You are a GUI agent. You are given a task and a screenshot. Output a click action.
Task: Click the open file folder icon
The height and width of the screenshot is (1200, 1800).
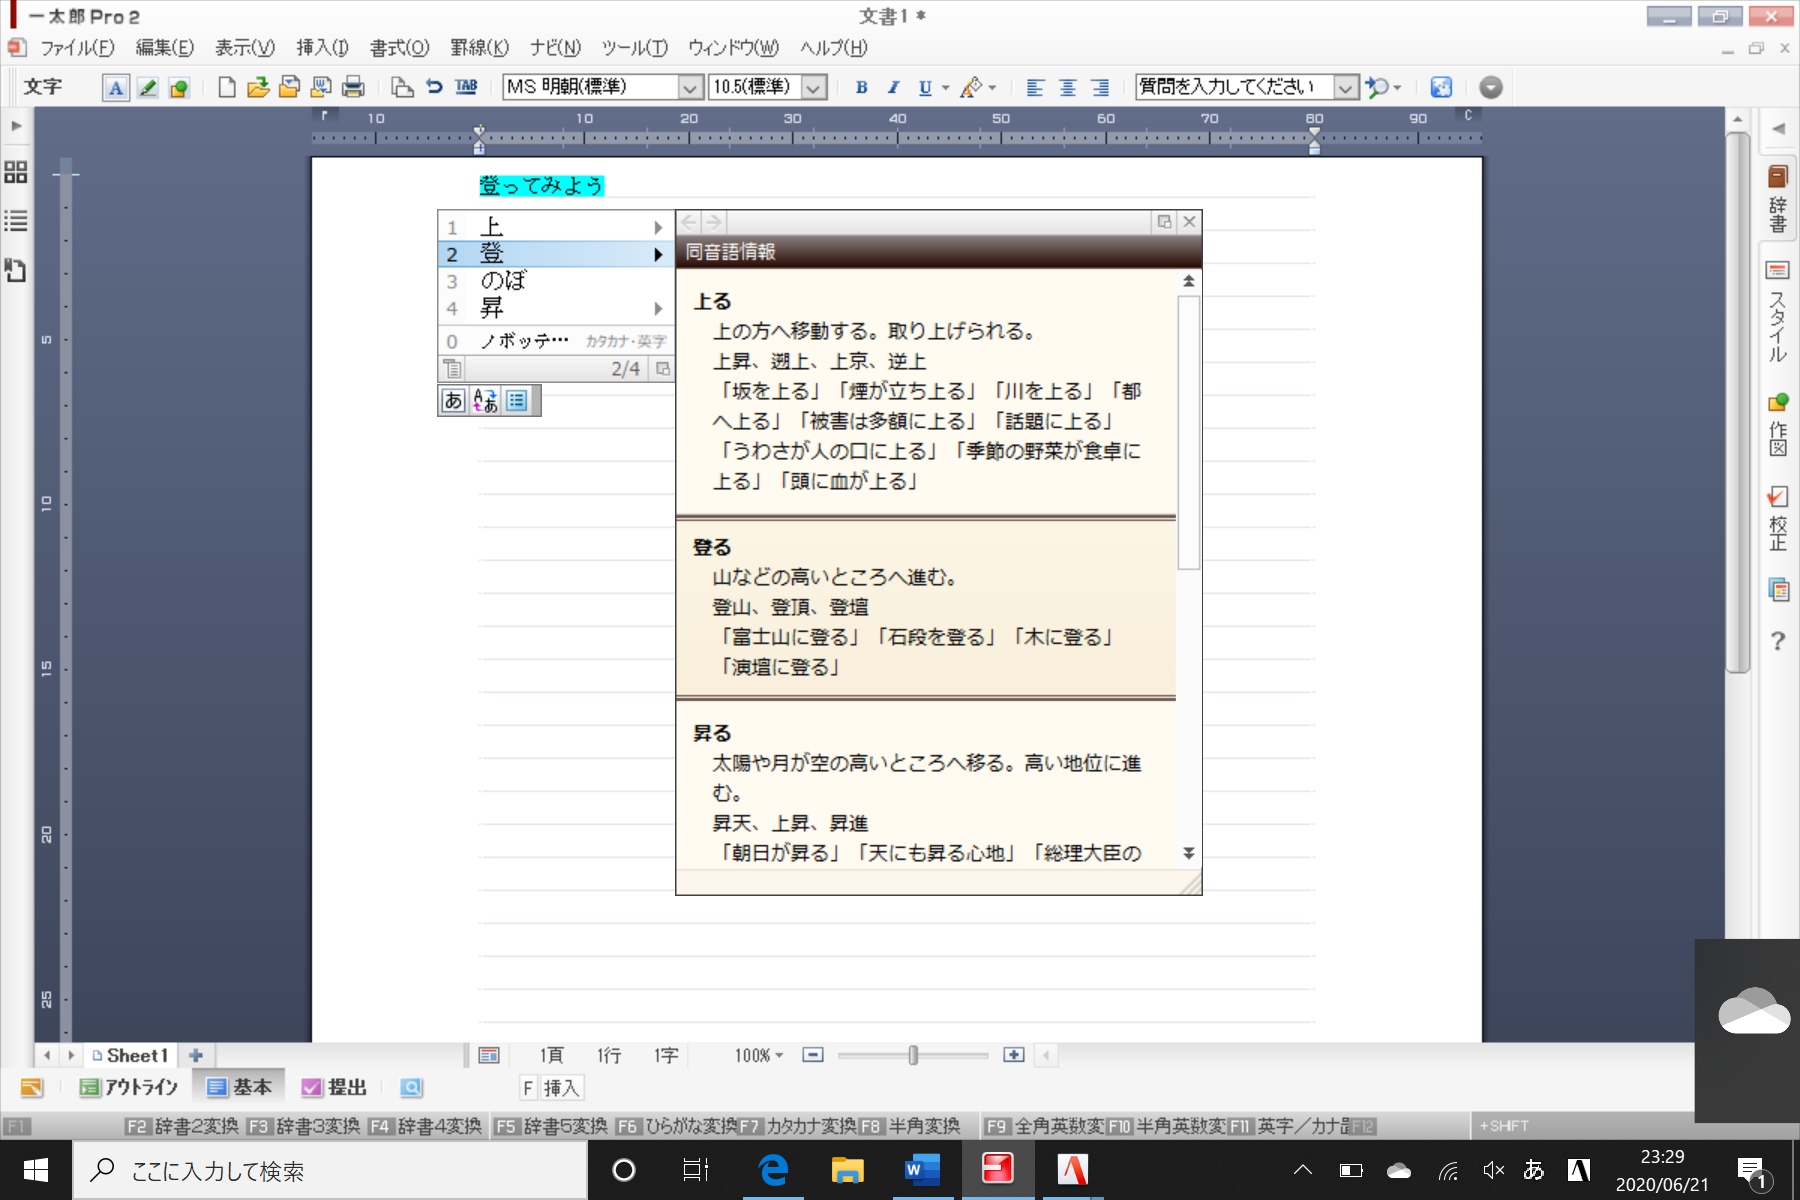258,87
